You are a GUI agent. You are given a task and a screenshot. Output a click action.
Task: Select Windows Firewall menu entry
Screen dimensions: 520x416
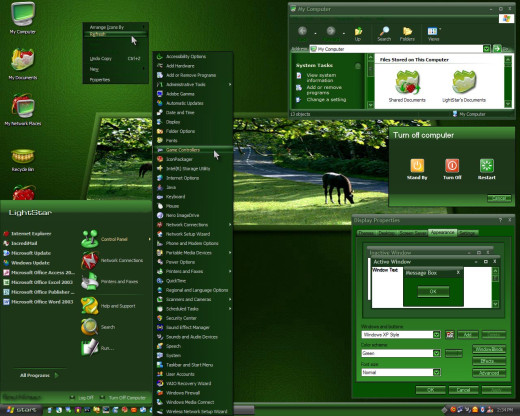point(193,393)
